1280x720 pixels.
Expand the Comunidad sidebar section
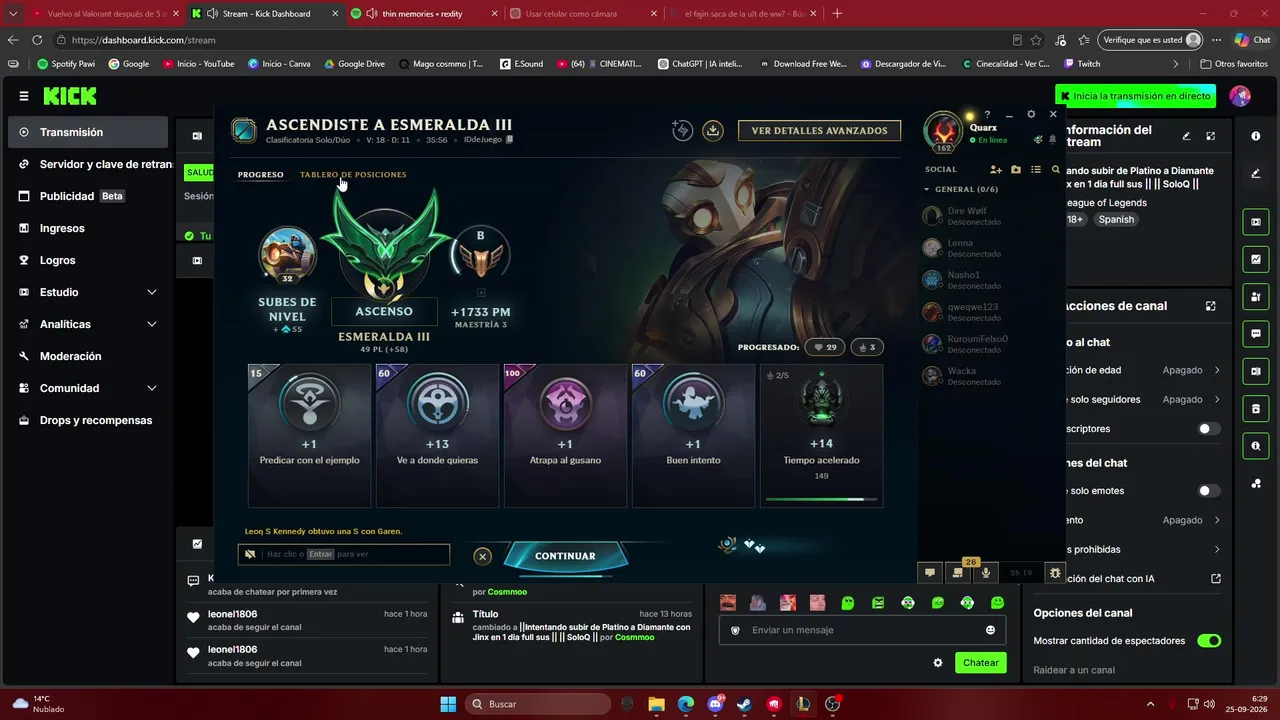tap(152, 388)
